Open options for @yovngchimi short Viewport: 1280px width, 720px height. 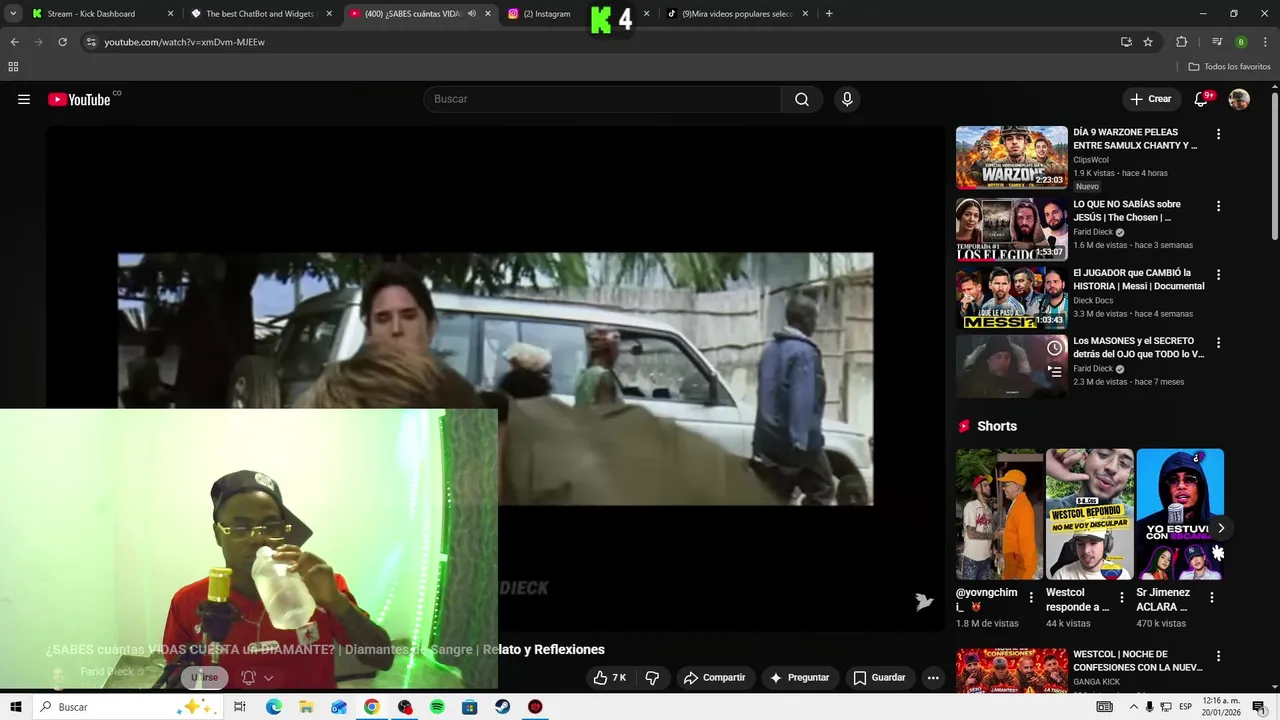tap(1031, 597)
